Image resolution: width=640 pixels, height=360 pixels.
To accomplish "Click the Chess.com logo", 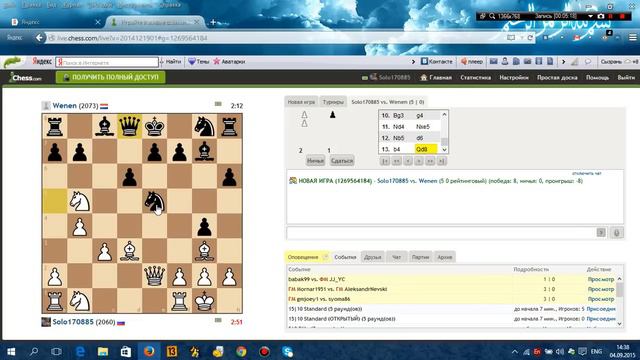I will pos(25,77).
